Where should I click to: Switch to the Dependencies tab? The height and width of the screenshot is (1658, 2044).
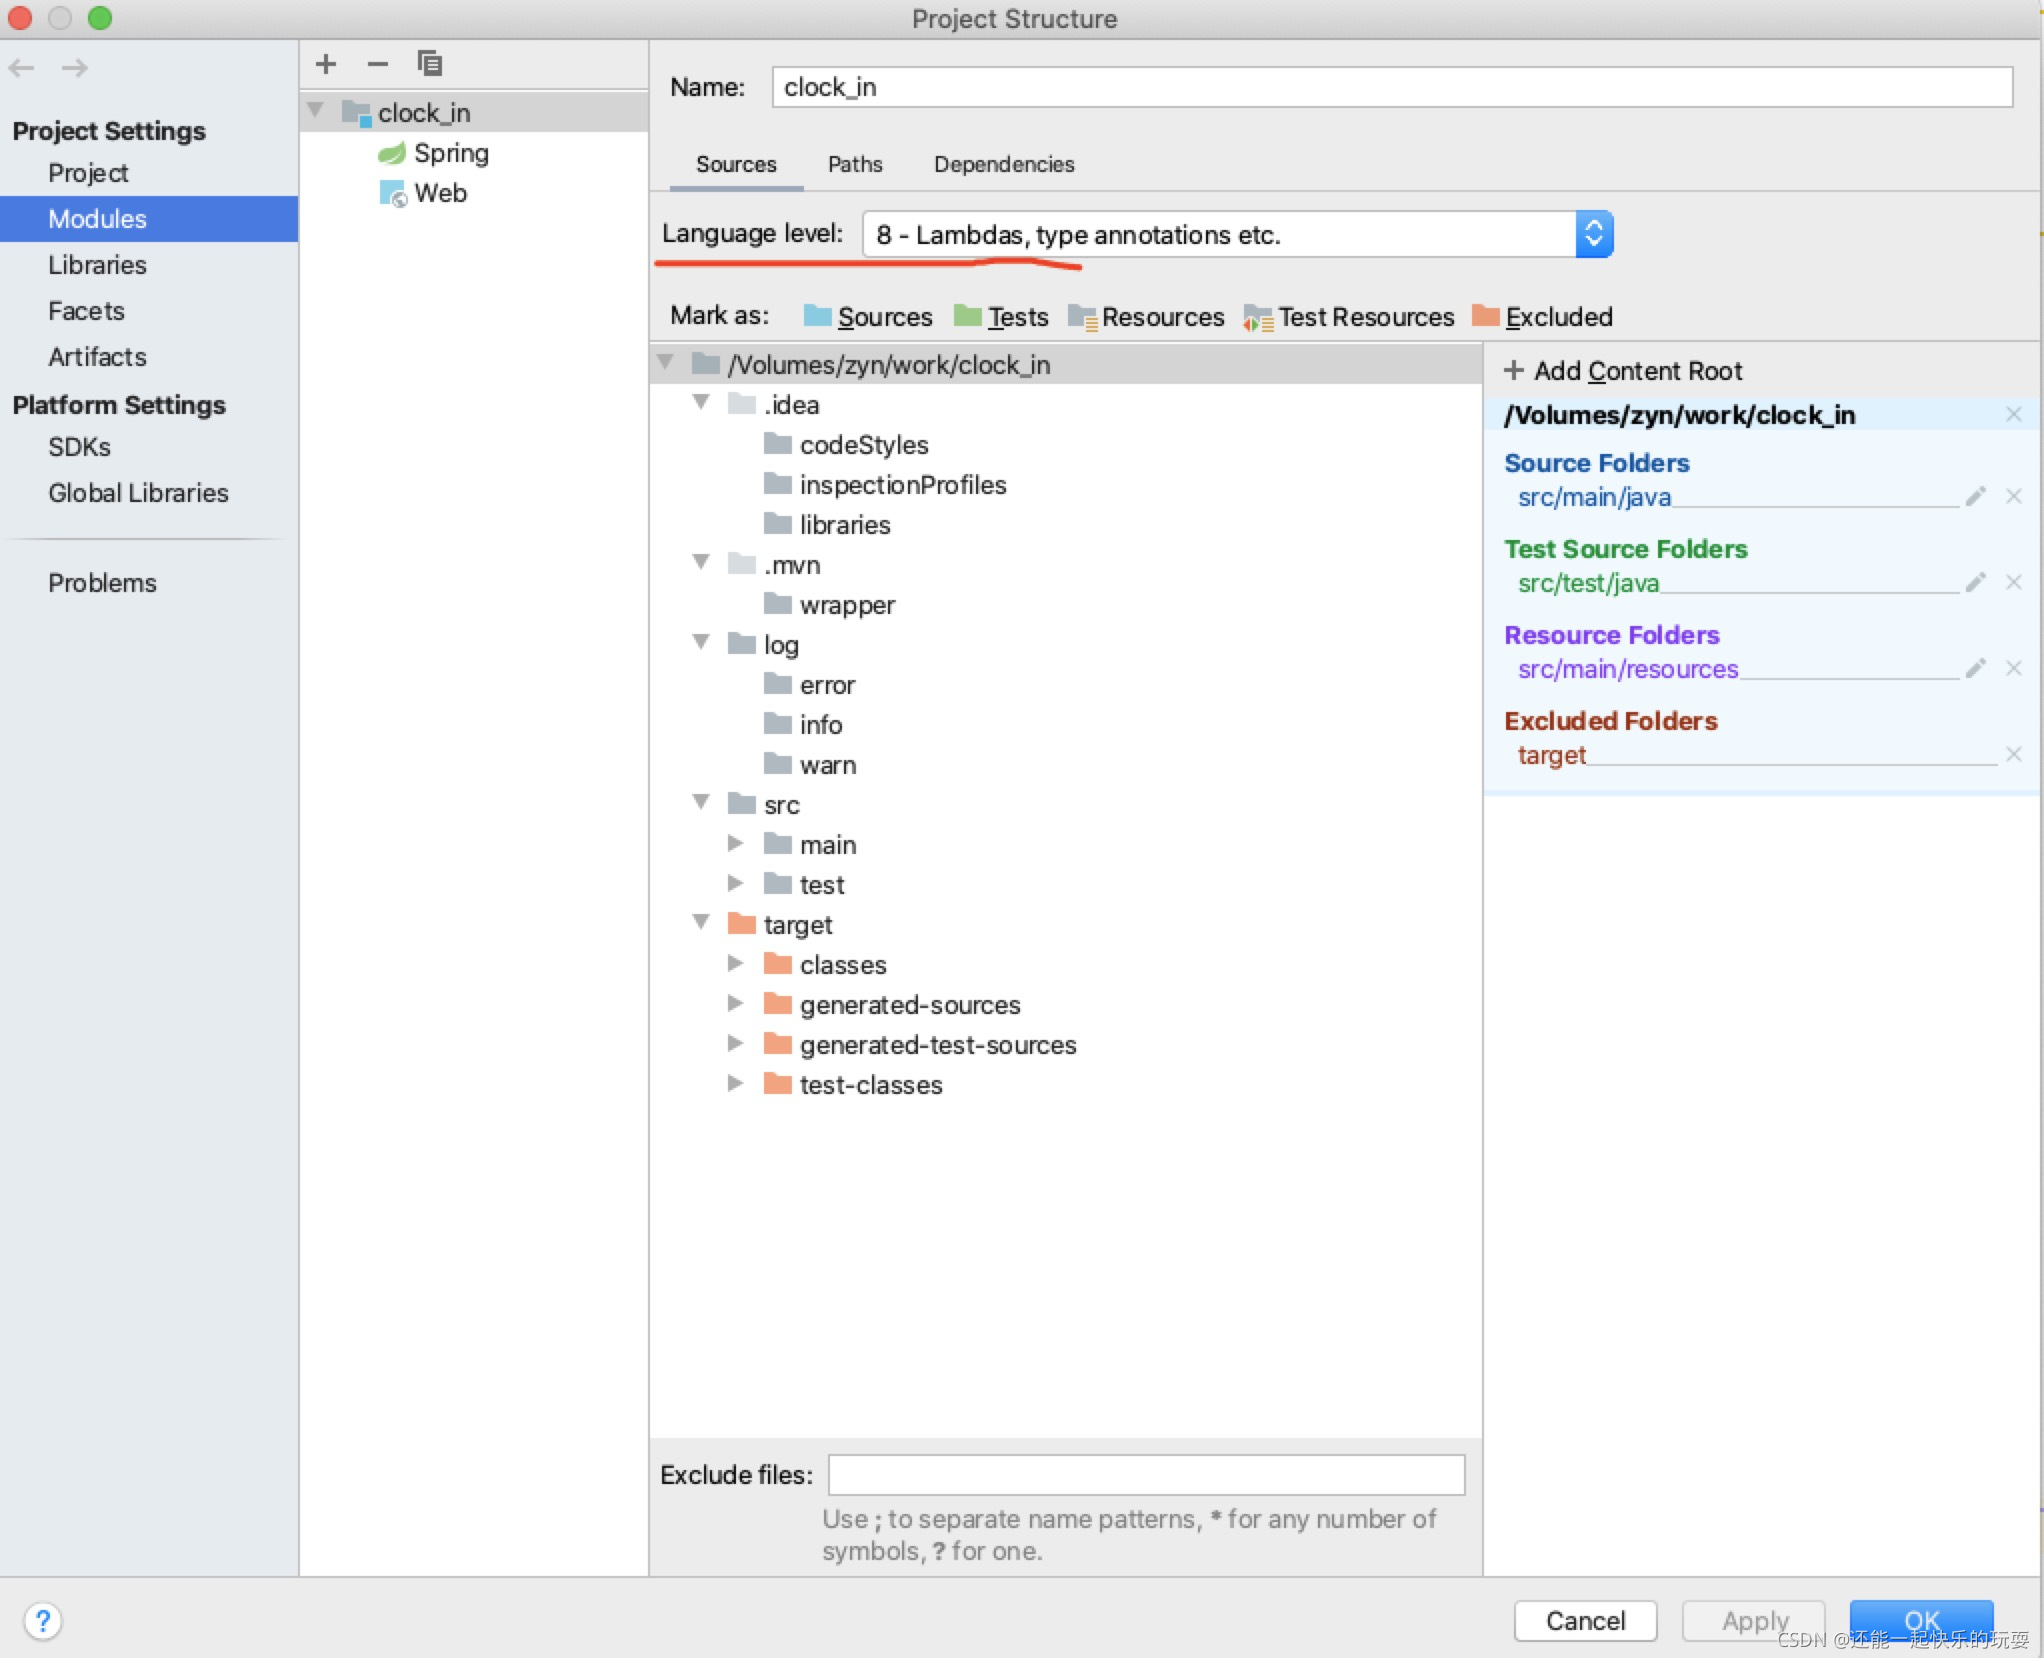[1003, 164]
